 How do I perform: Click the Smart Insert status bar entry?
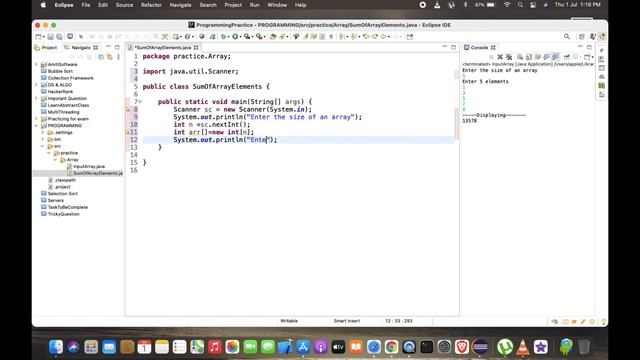click(347, 321)
